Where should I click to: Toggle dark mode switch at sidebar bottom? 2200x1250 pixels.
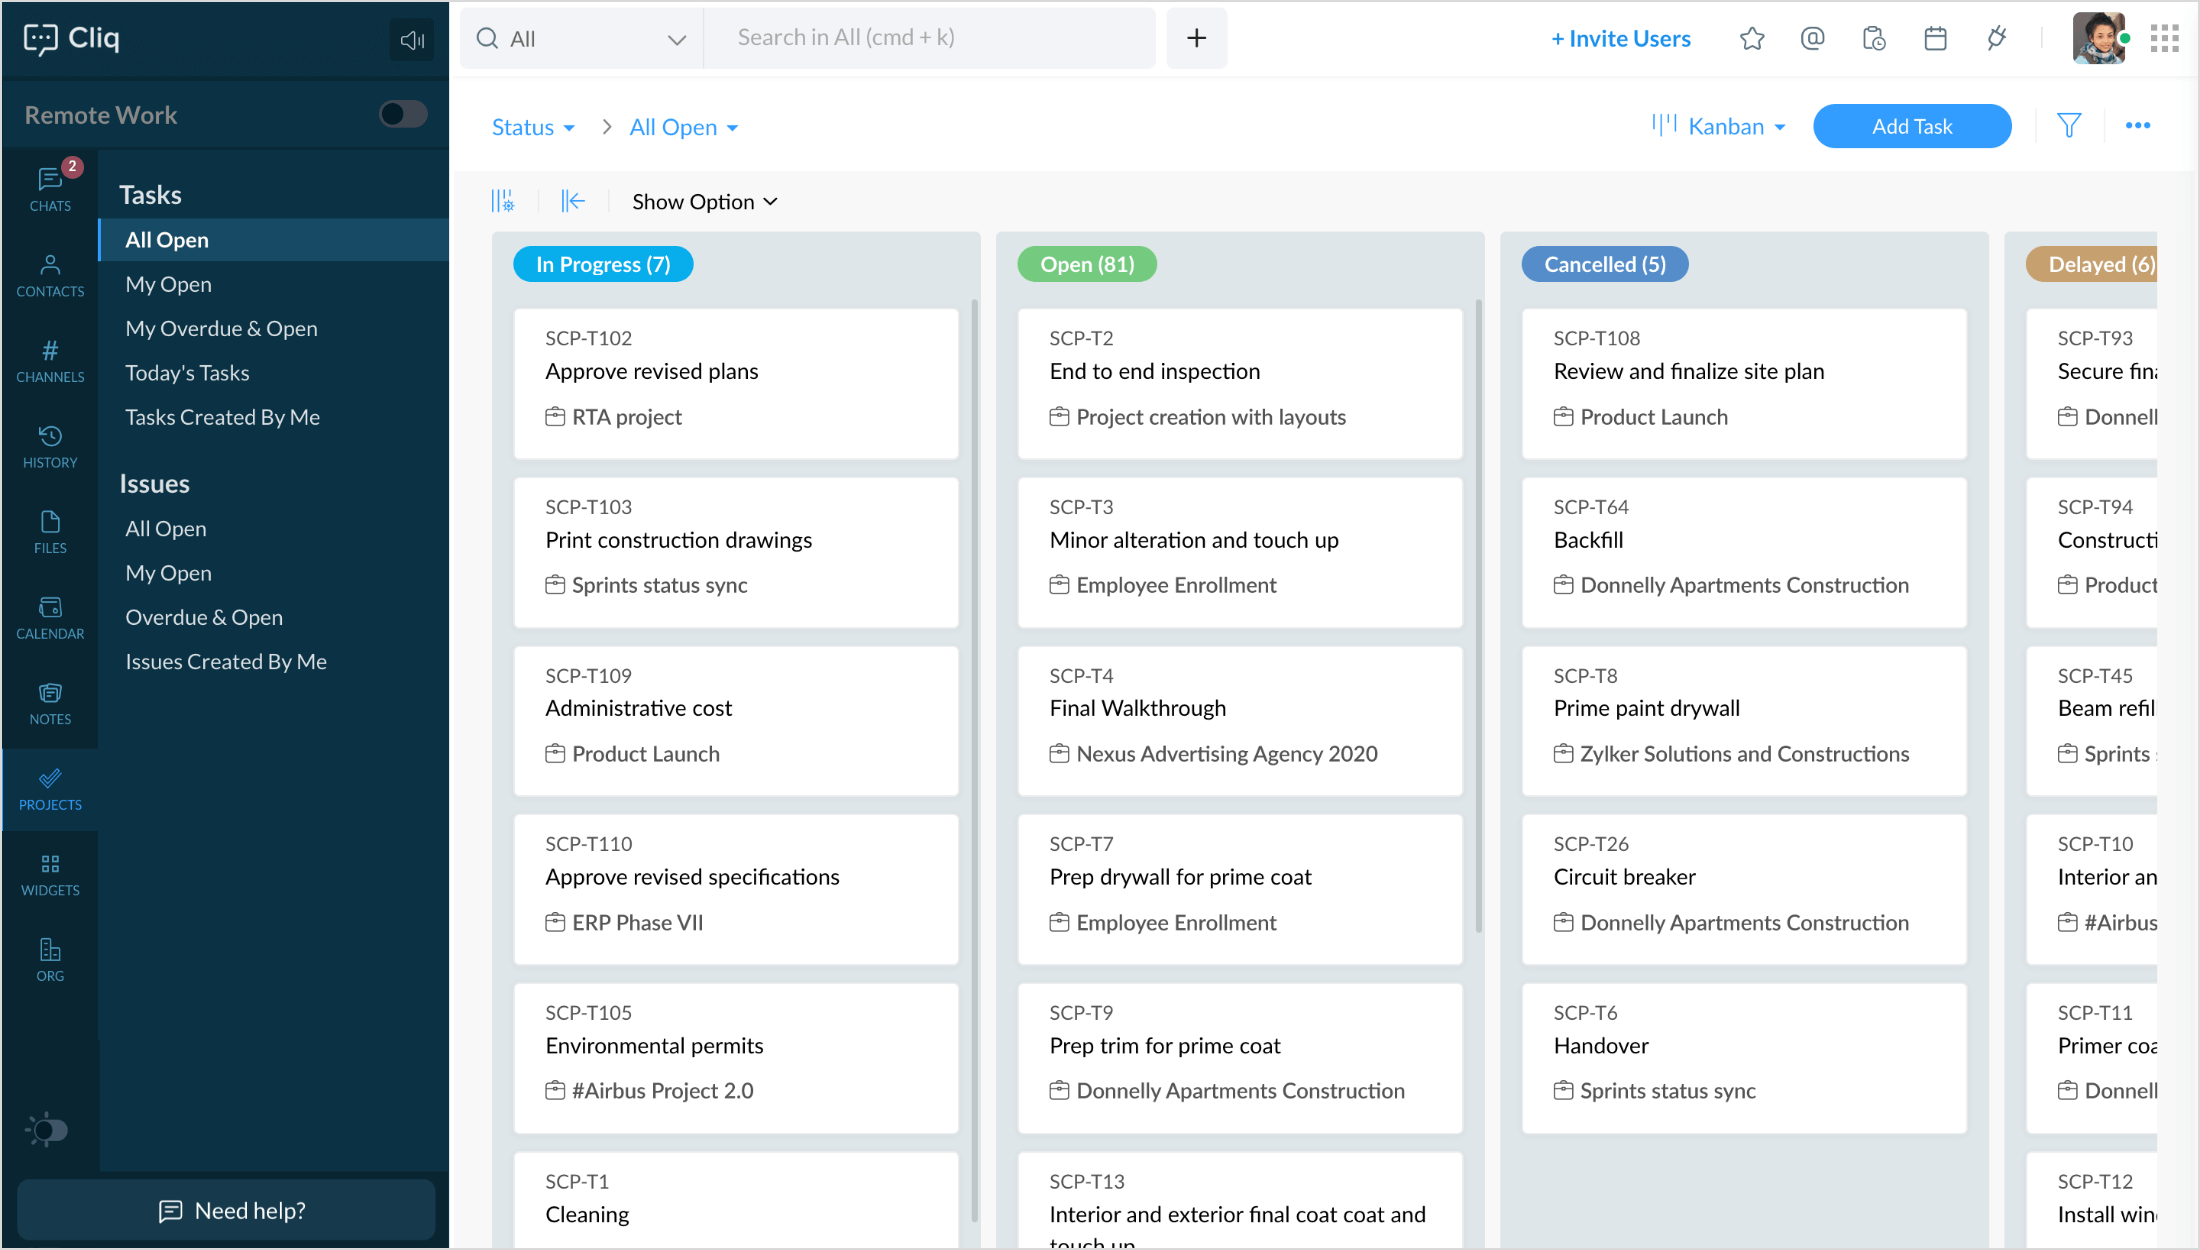(47, 1130)
